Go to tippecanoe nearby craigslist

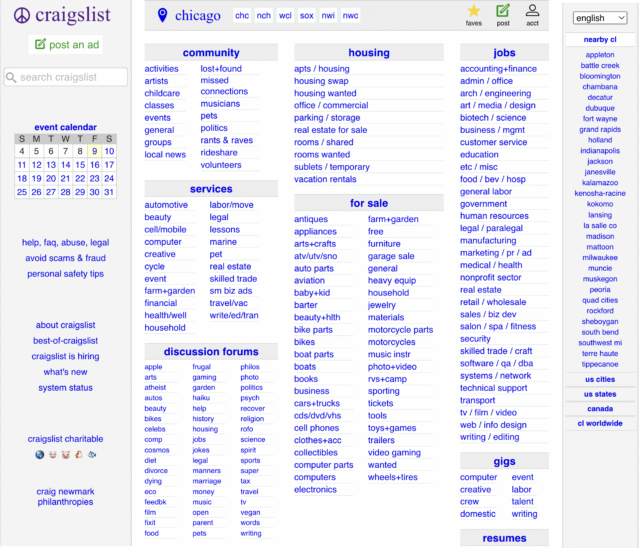click(600, 364)
